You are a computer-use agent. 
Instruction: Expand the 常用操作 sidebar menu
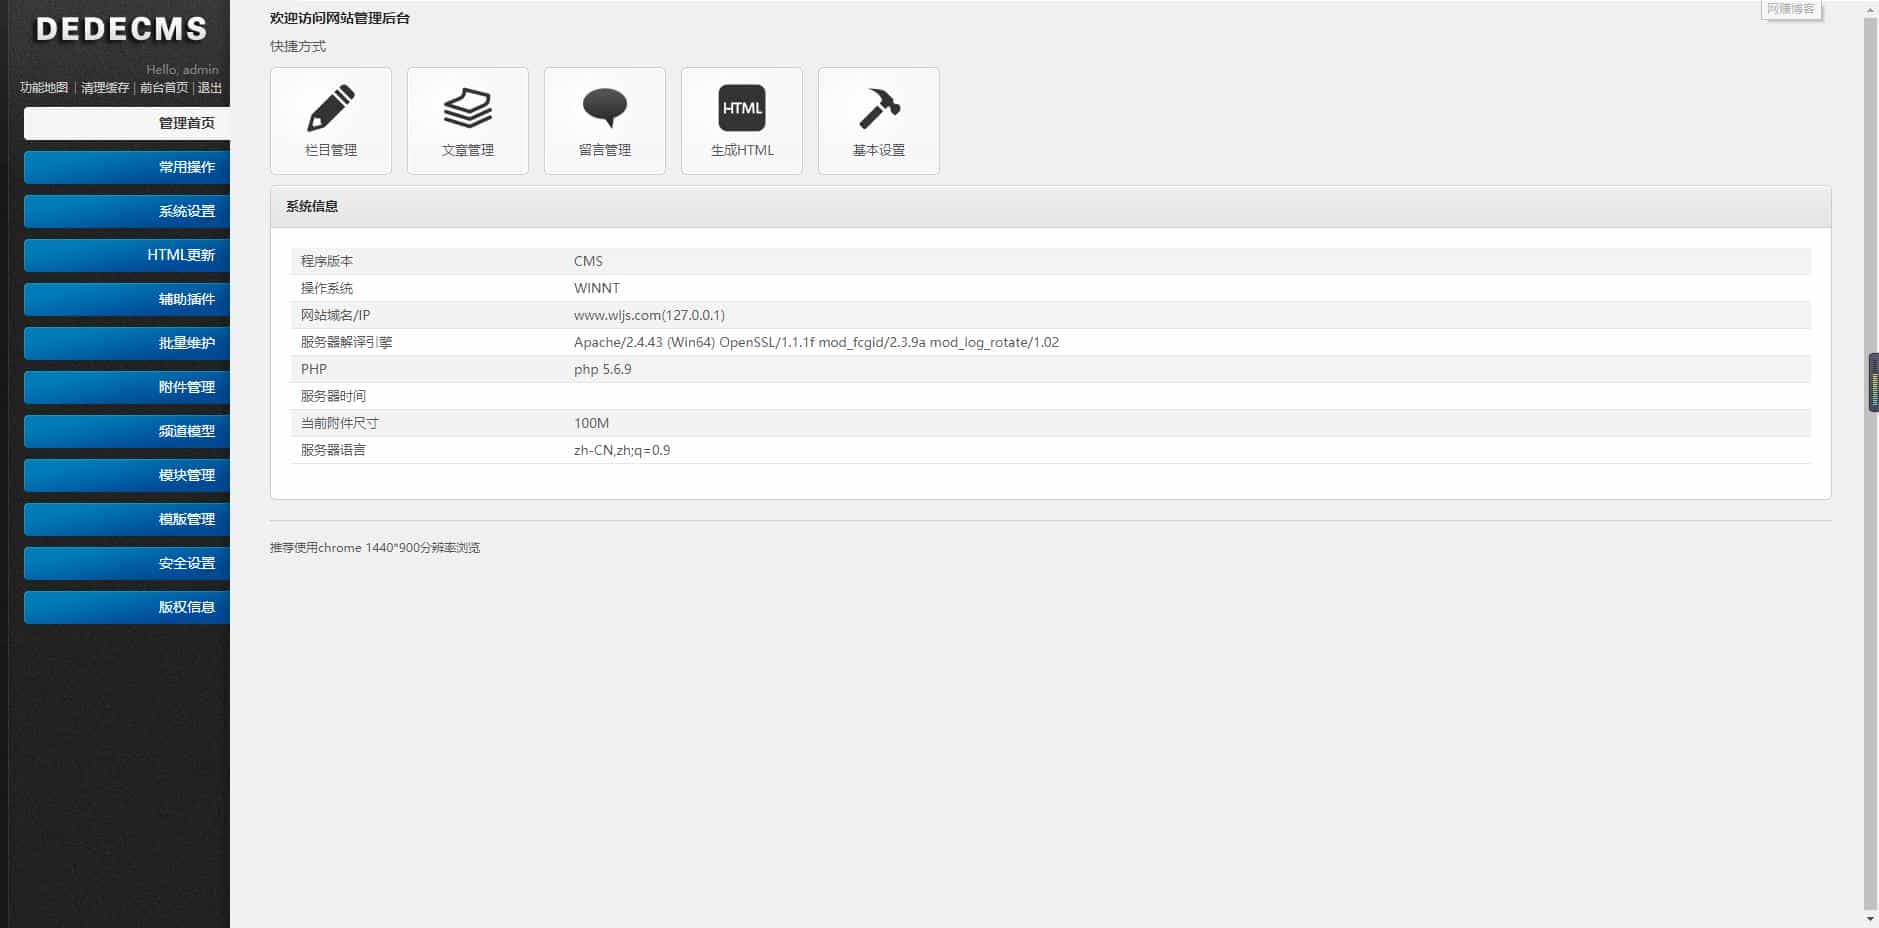click(x=127, y=167)
